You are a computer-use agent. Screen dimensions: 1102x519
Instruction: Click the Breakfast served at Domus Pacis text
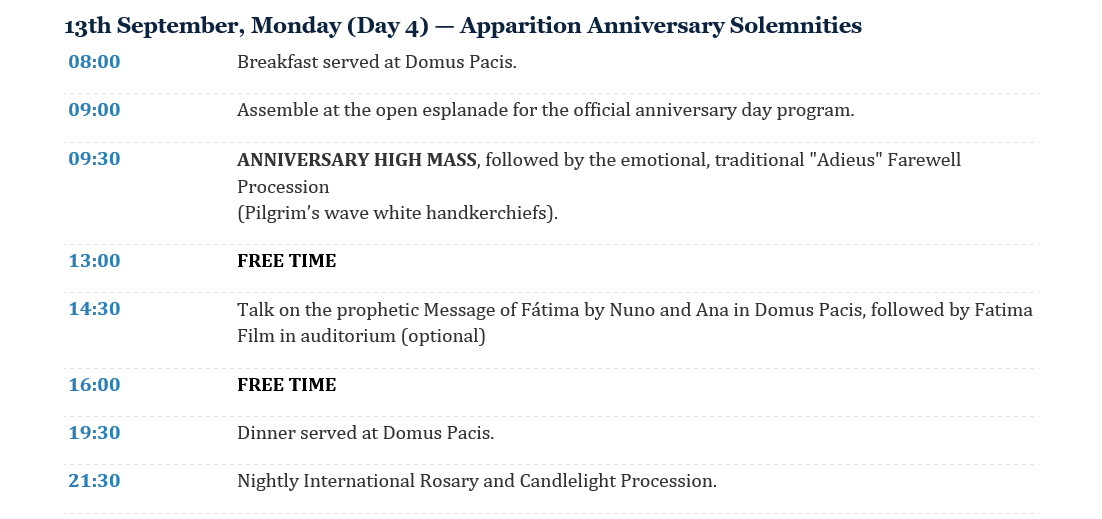point(377,62)
